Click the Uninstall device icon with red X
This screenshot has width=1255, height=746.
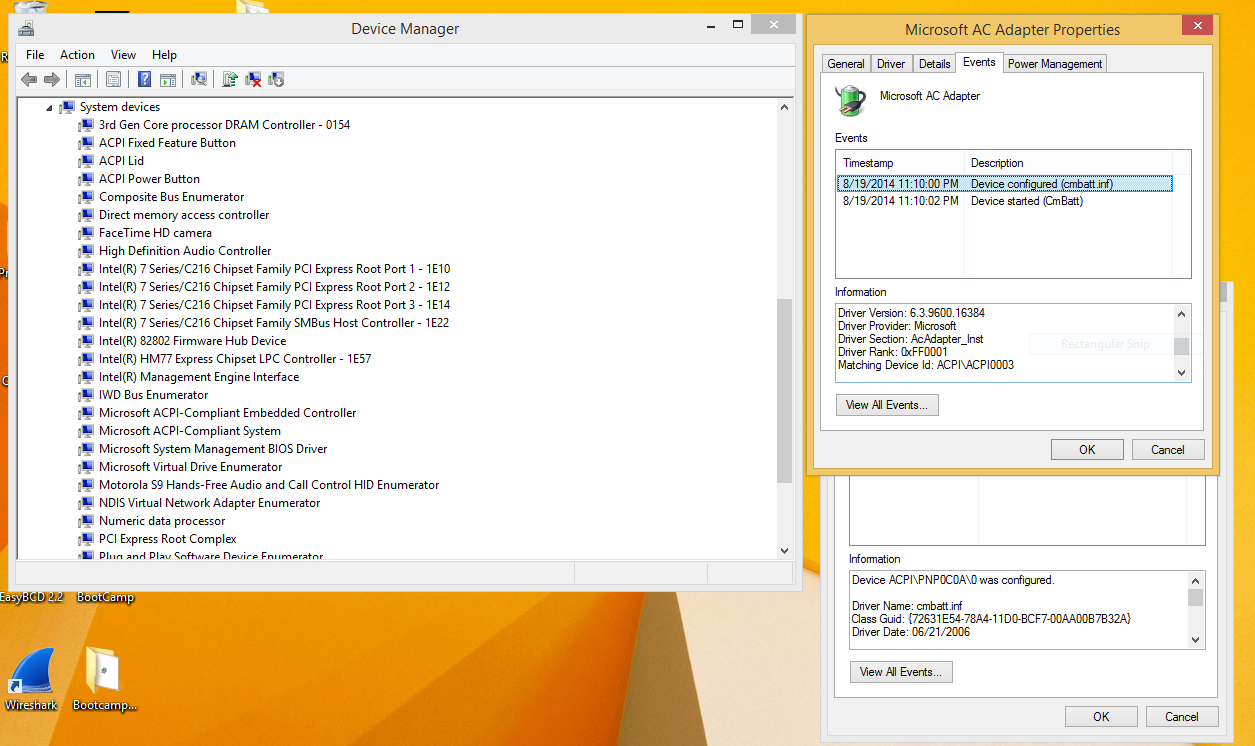(x=254, y=80)
